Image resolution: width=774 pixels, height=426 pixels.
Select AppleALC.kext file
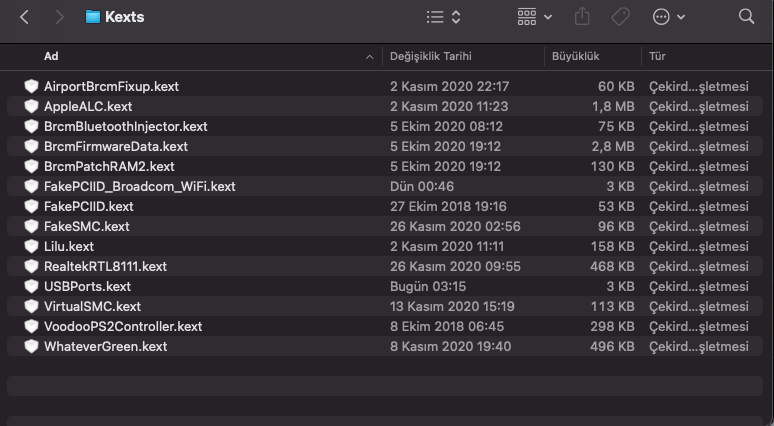(x=88, y=106)
